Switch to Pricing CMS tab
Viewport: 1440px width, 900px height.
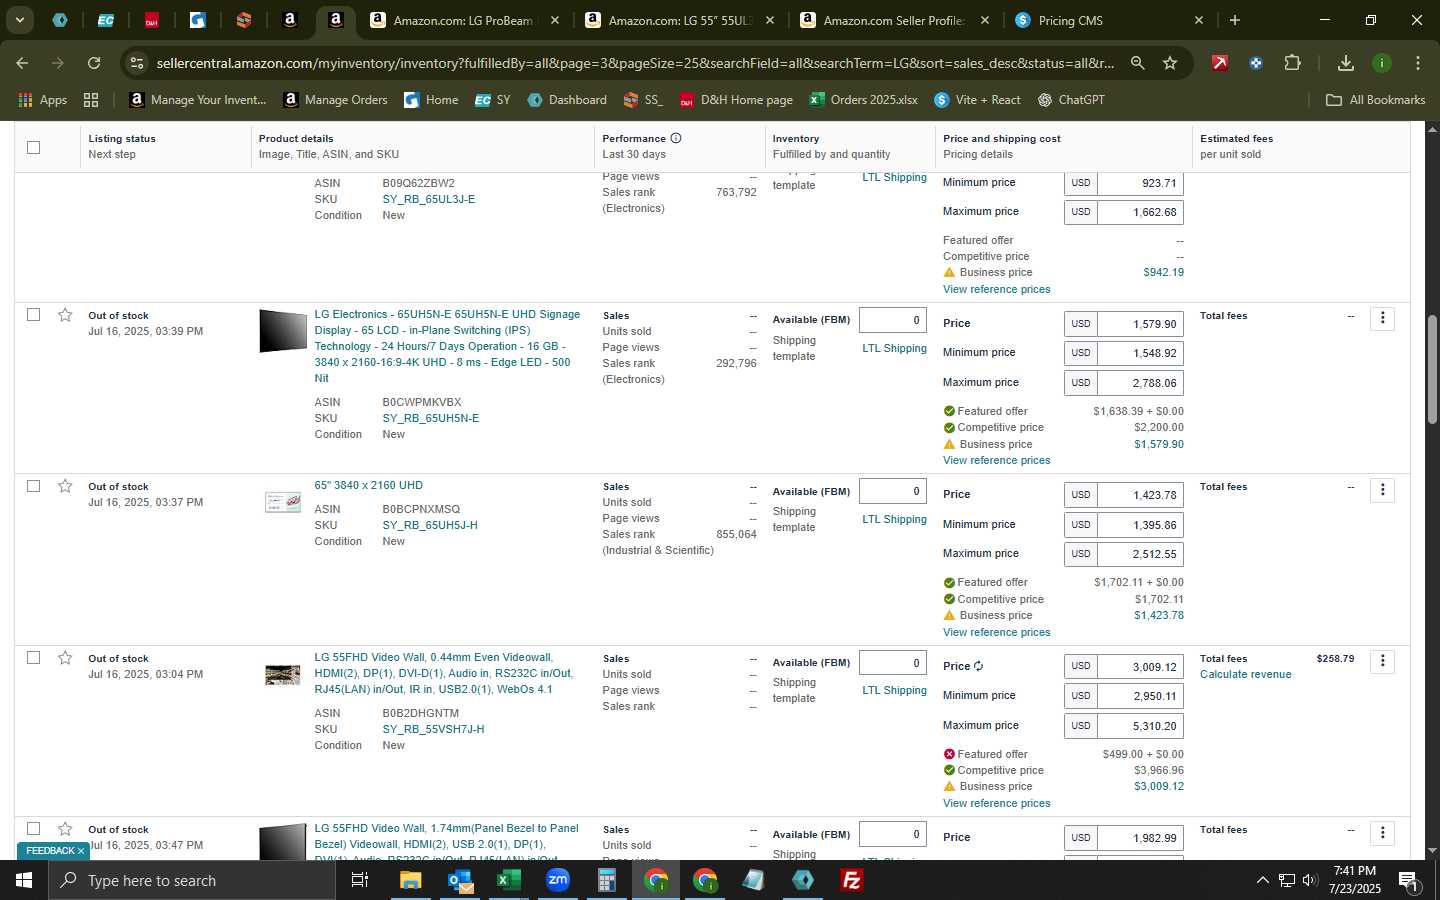tap(1109, 20)
